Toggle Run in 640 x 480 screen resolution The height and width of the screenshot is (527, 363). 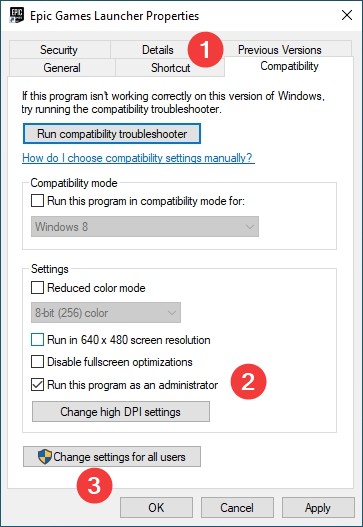(37, 339)
